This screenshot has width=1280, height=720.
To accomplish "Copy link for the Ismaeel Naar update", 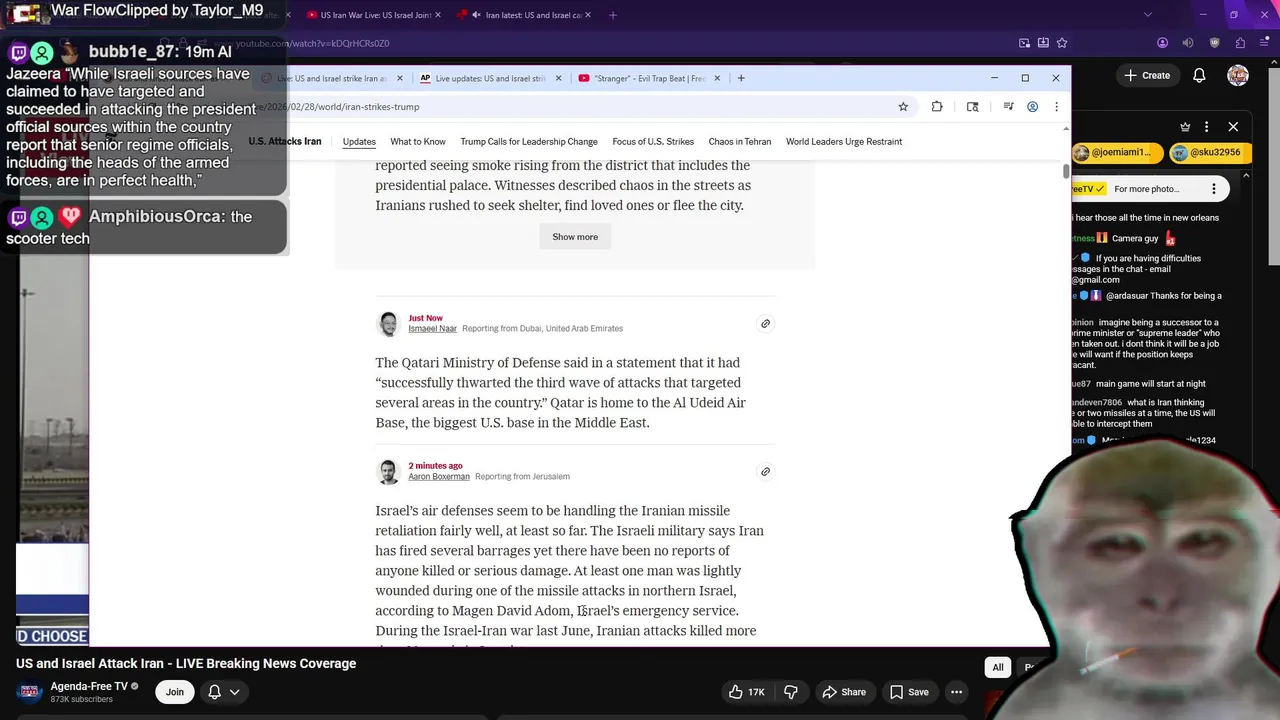I will pos(765,324).
